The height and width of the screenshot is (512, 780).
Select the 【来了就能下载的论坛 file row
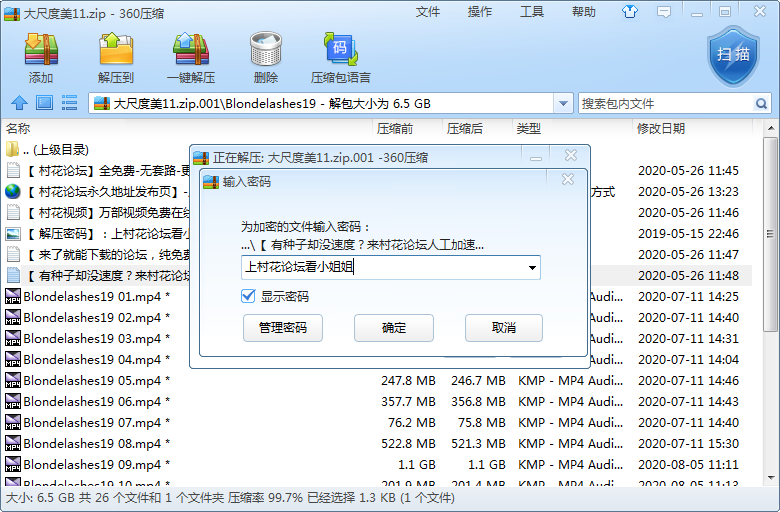107,255
